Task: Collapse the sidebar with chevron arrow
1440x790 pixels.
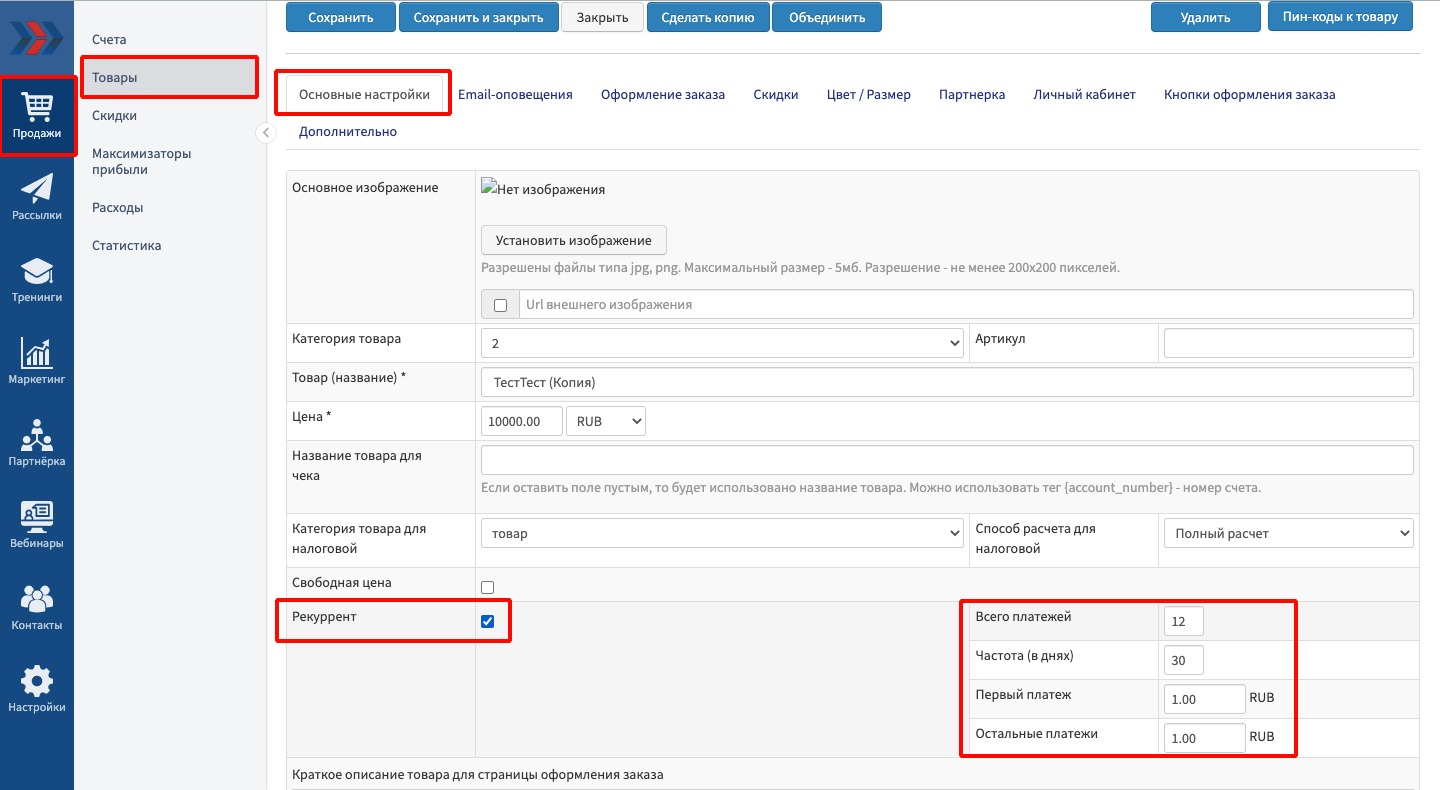Action: click(x=266, y=133)
